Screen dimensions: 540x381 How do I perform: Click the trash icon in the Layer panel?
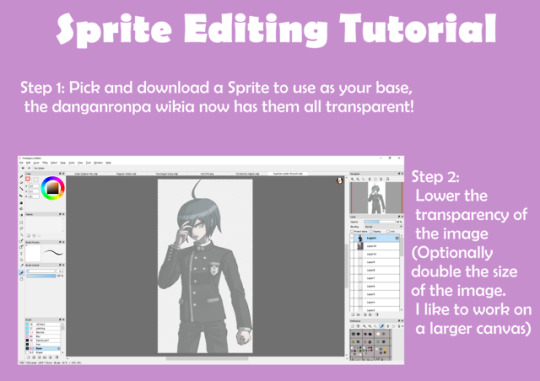click(377, 315)
